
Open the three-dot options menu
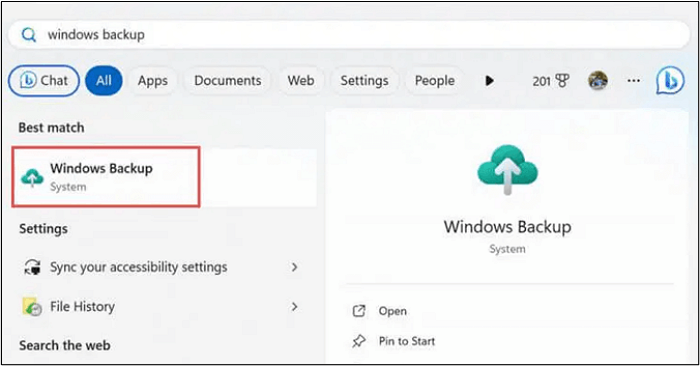coord(633,81)
